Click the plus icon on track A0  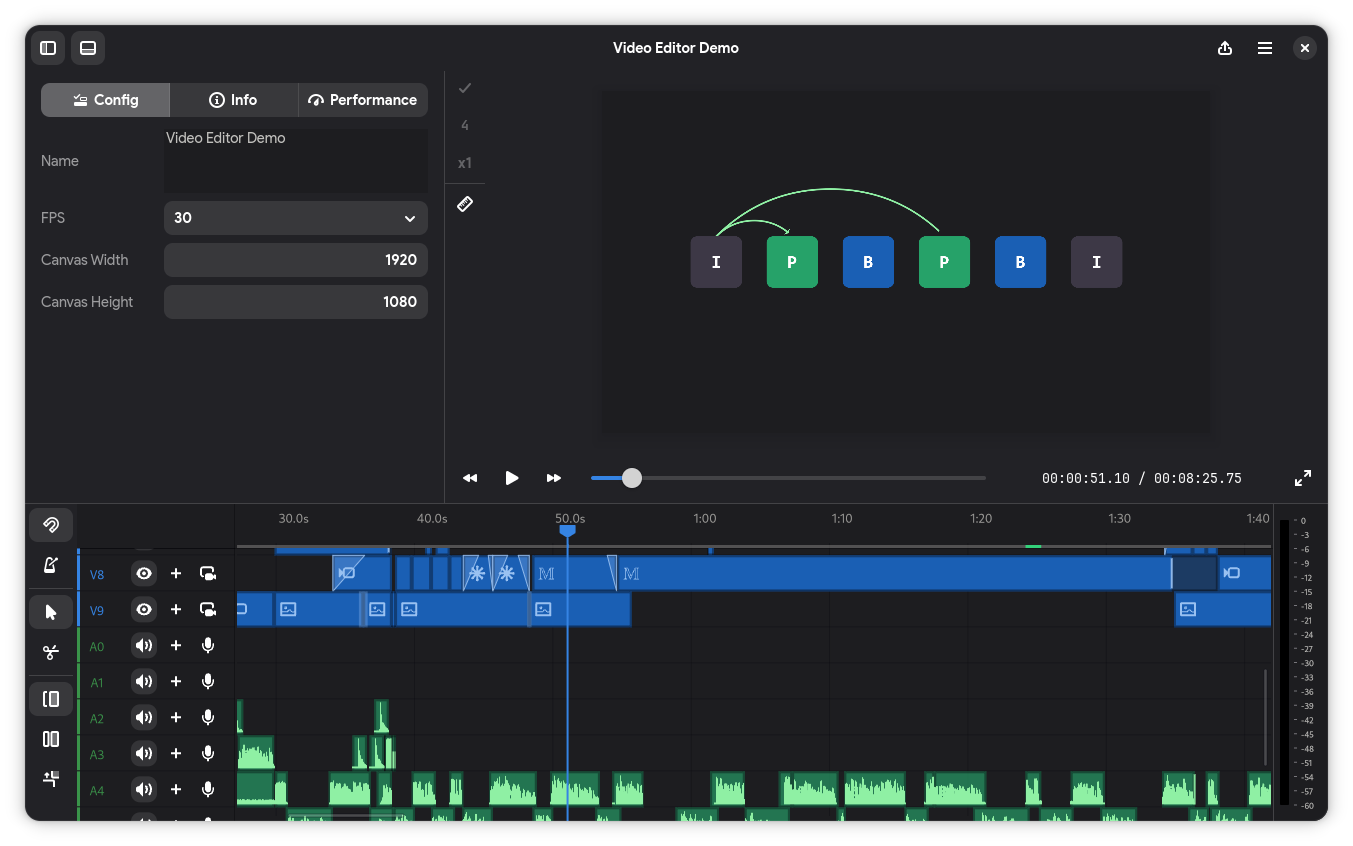coord(176,646)
